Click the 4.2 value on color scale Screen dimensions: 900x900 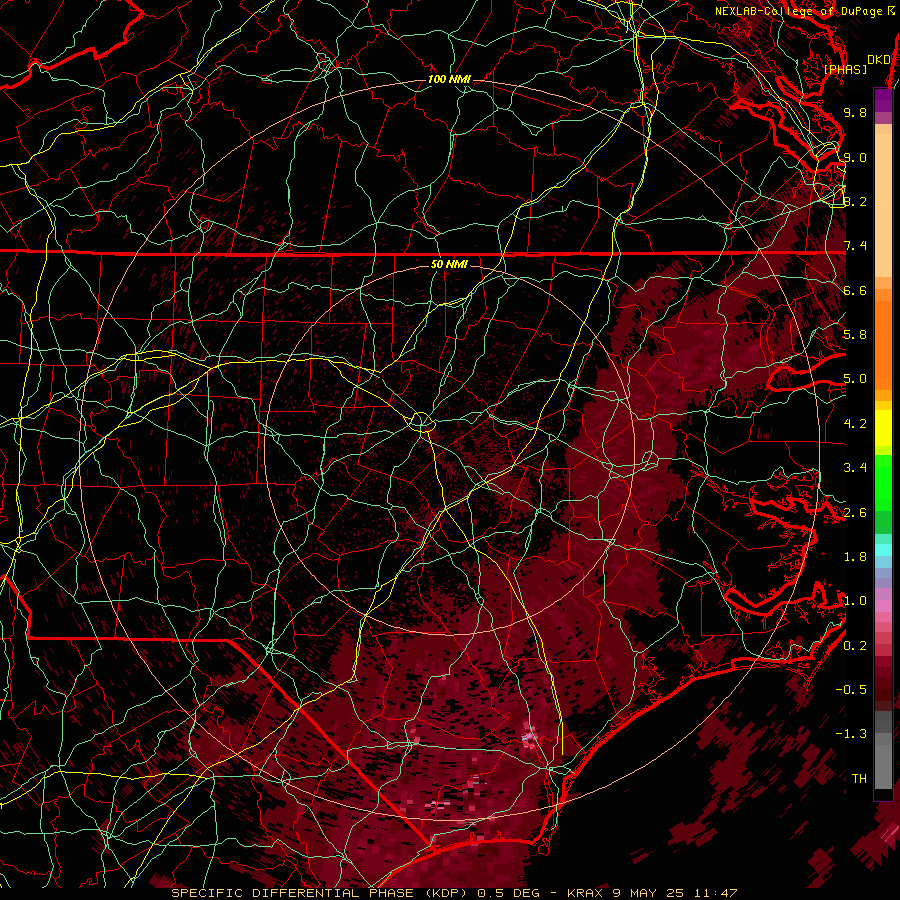(x=855, y=424)
